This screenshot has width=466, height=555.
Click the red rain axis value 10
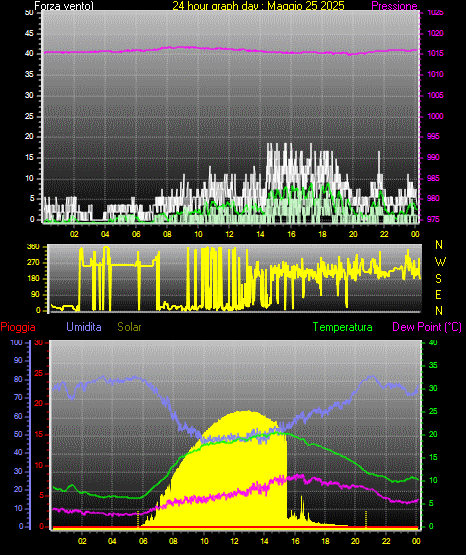[x=39, y=465]
